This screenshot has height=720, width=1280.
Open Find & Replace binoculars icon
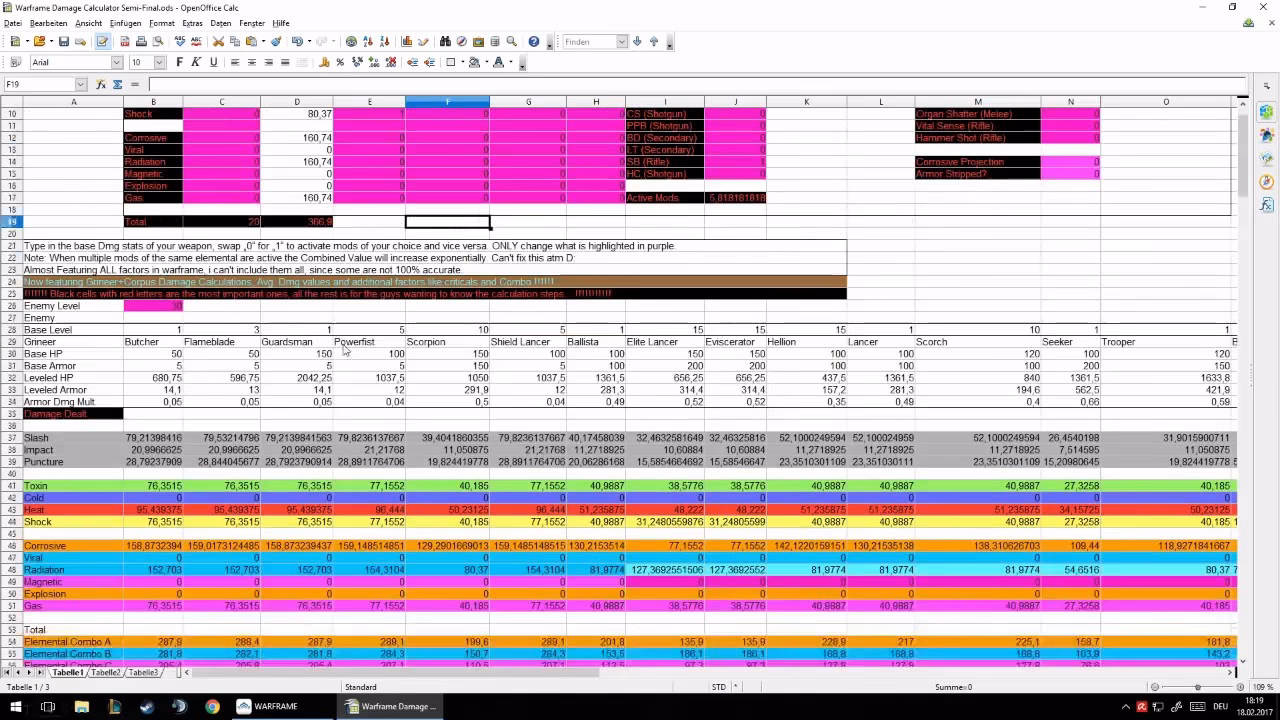click(x=445, y=42)
